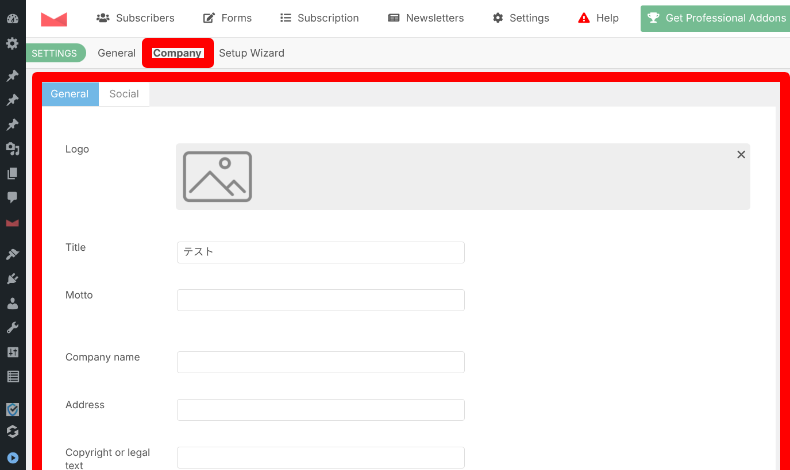Open the Subscribers menu
The image size is (790, 470).
click(135, 18)
